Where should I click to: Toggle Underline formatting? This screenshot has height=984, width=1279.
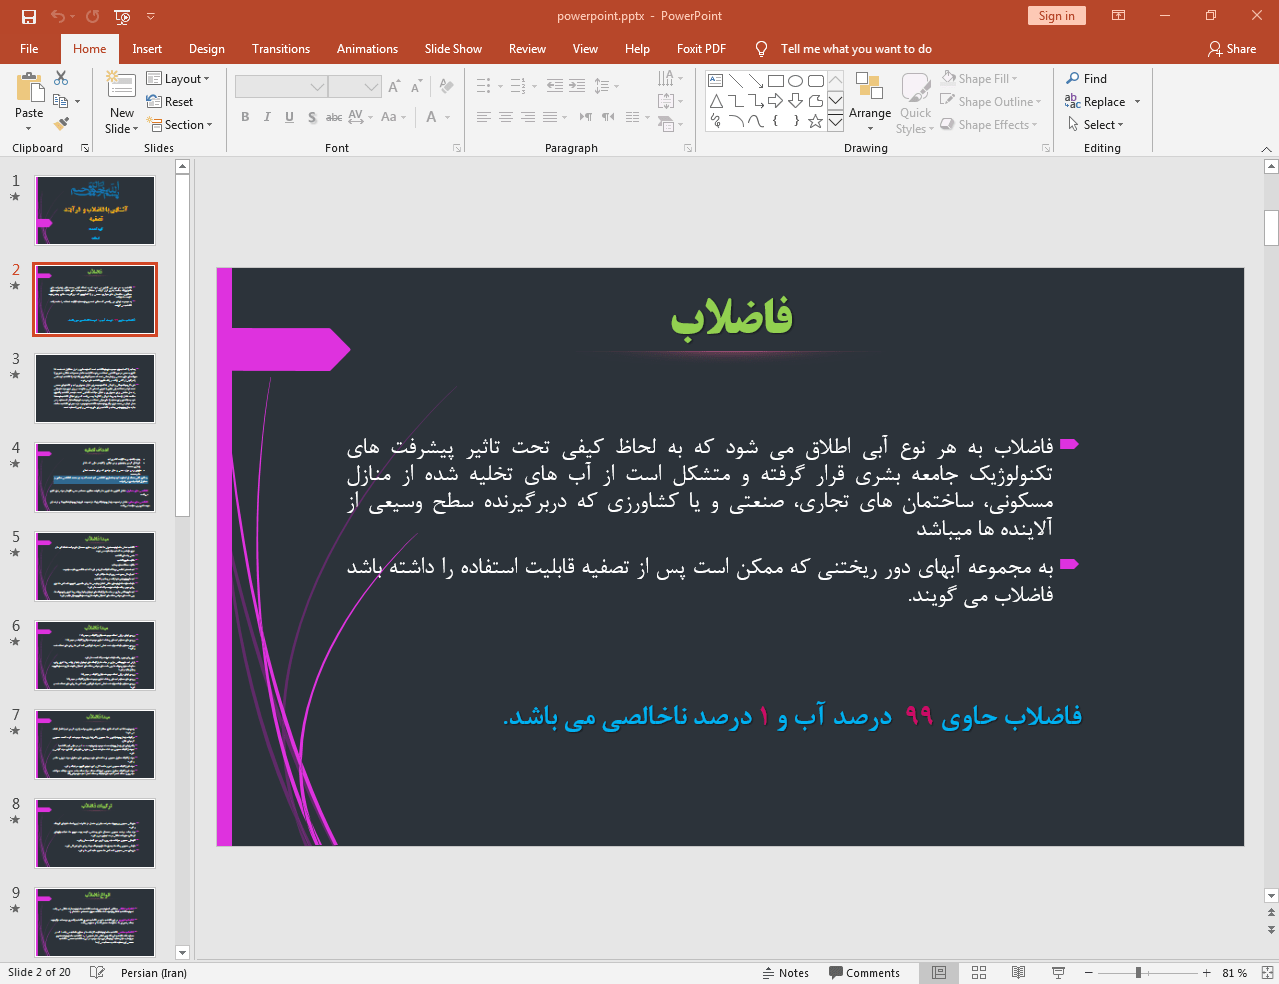click(289, 117)
